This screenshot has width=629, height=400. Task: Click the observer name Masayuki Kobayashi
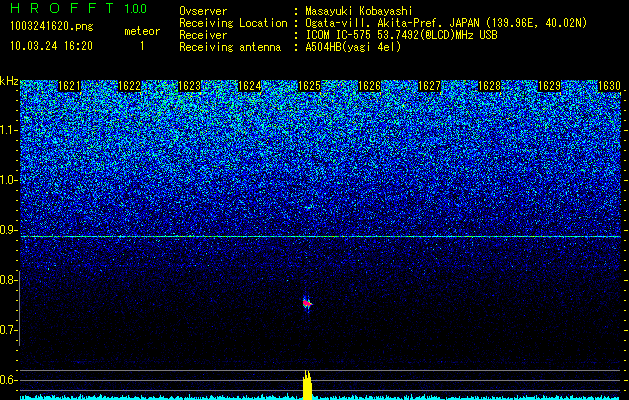[x=359, y=11]
